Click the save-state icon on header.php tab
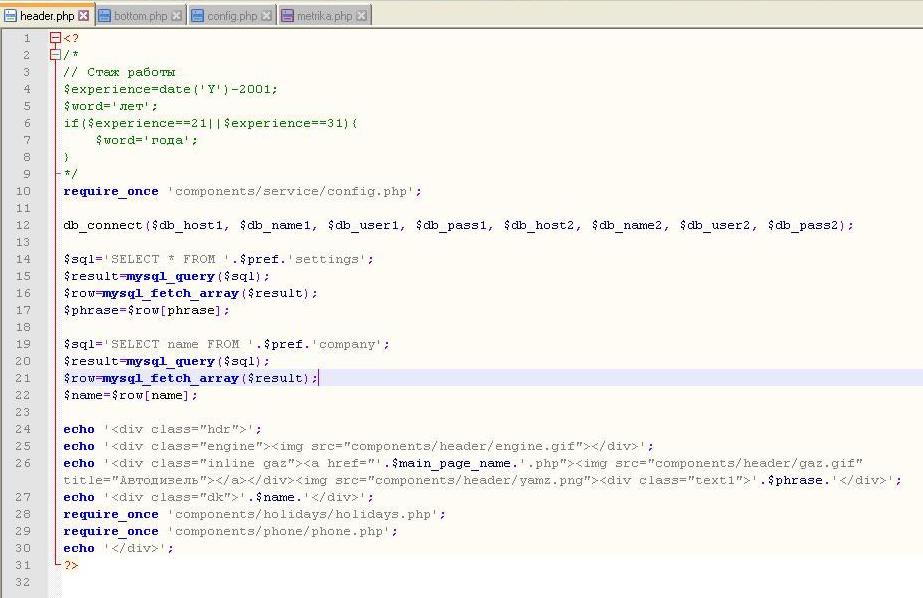Screen dimensions: 923x598 pos(11,16)
